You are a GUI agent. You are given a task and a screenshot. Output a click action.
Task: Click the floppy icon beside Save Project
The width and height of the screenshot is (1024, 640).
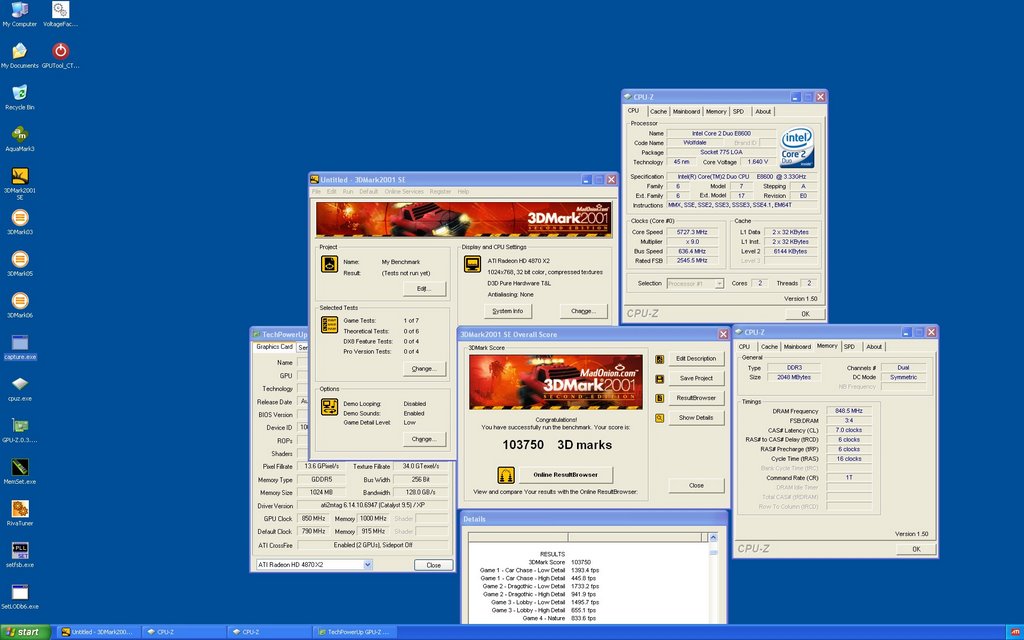tap(660, 379)
